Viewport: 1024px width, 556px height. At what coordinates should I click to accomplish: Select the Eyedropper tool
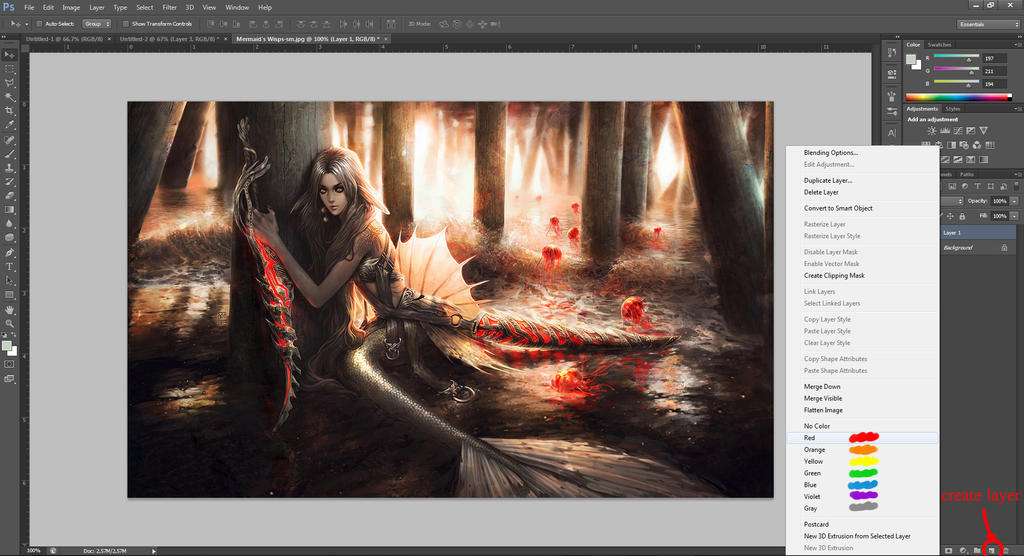[9, 125]
